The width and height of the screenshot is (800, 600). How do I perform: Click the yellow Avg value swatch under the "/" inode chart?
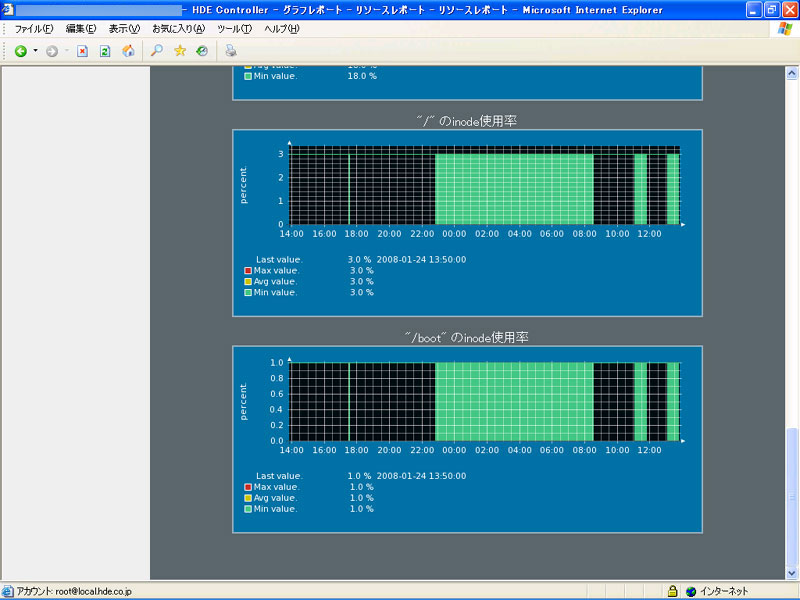pyautogui.click(x=248, y=282)
